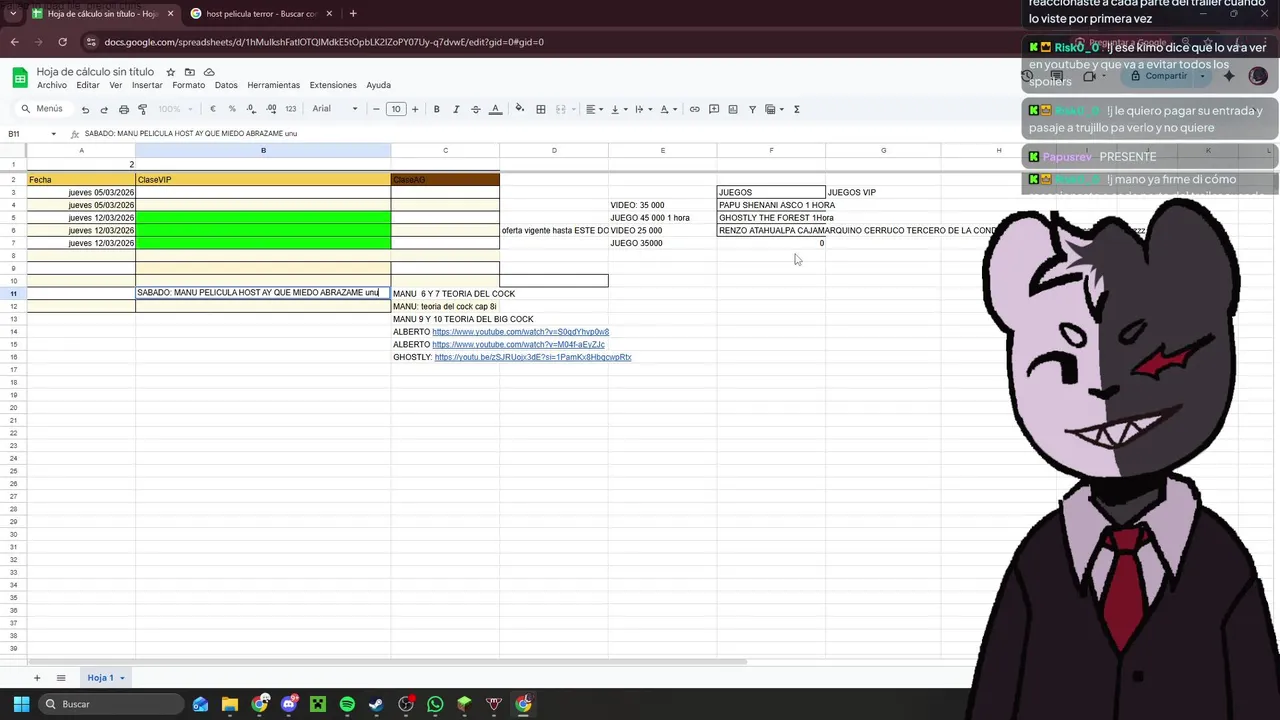Screen dimensions: 1280x720
Task: Show all sheets list icon
Action: coord(61,678)
